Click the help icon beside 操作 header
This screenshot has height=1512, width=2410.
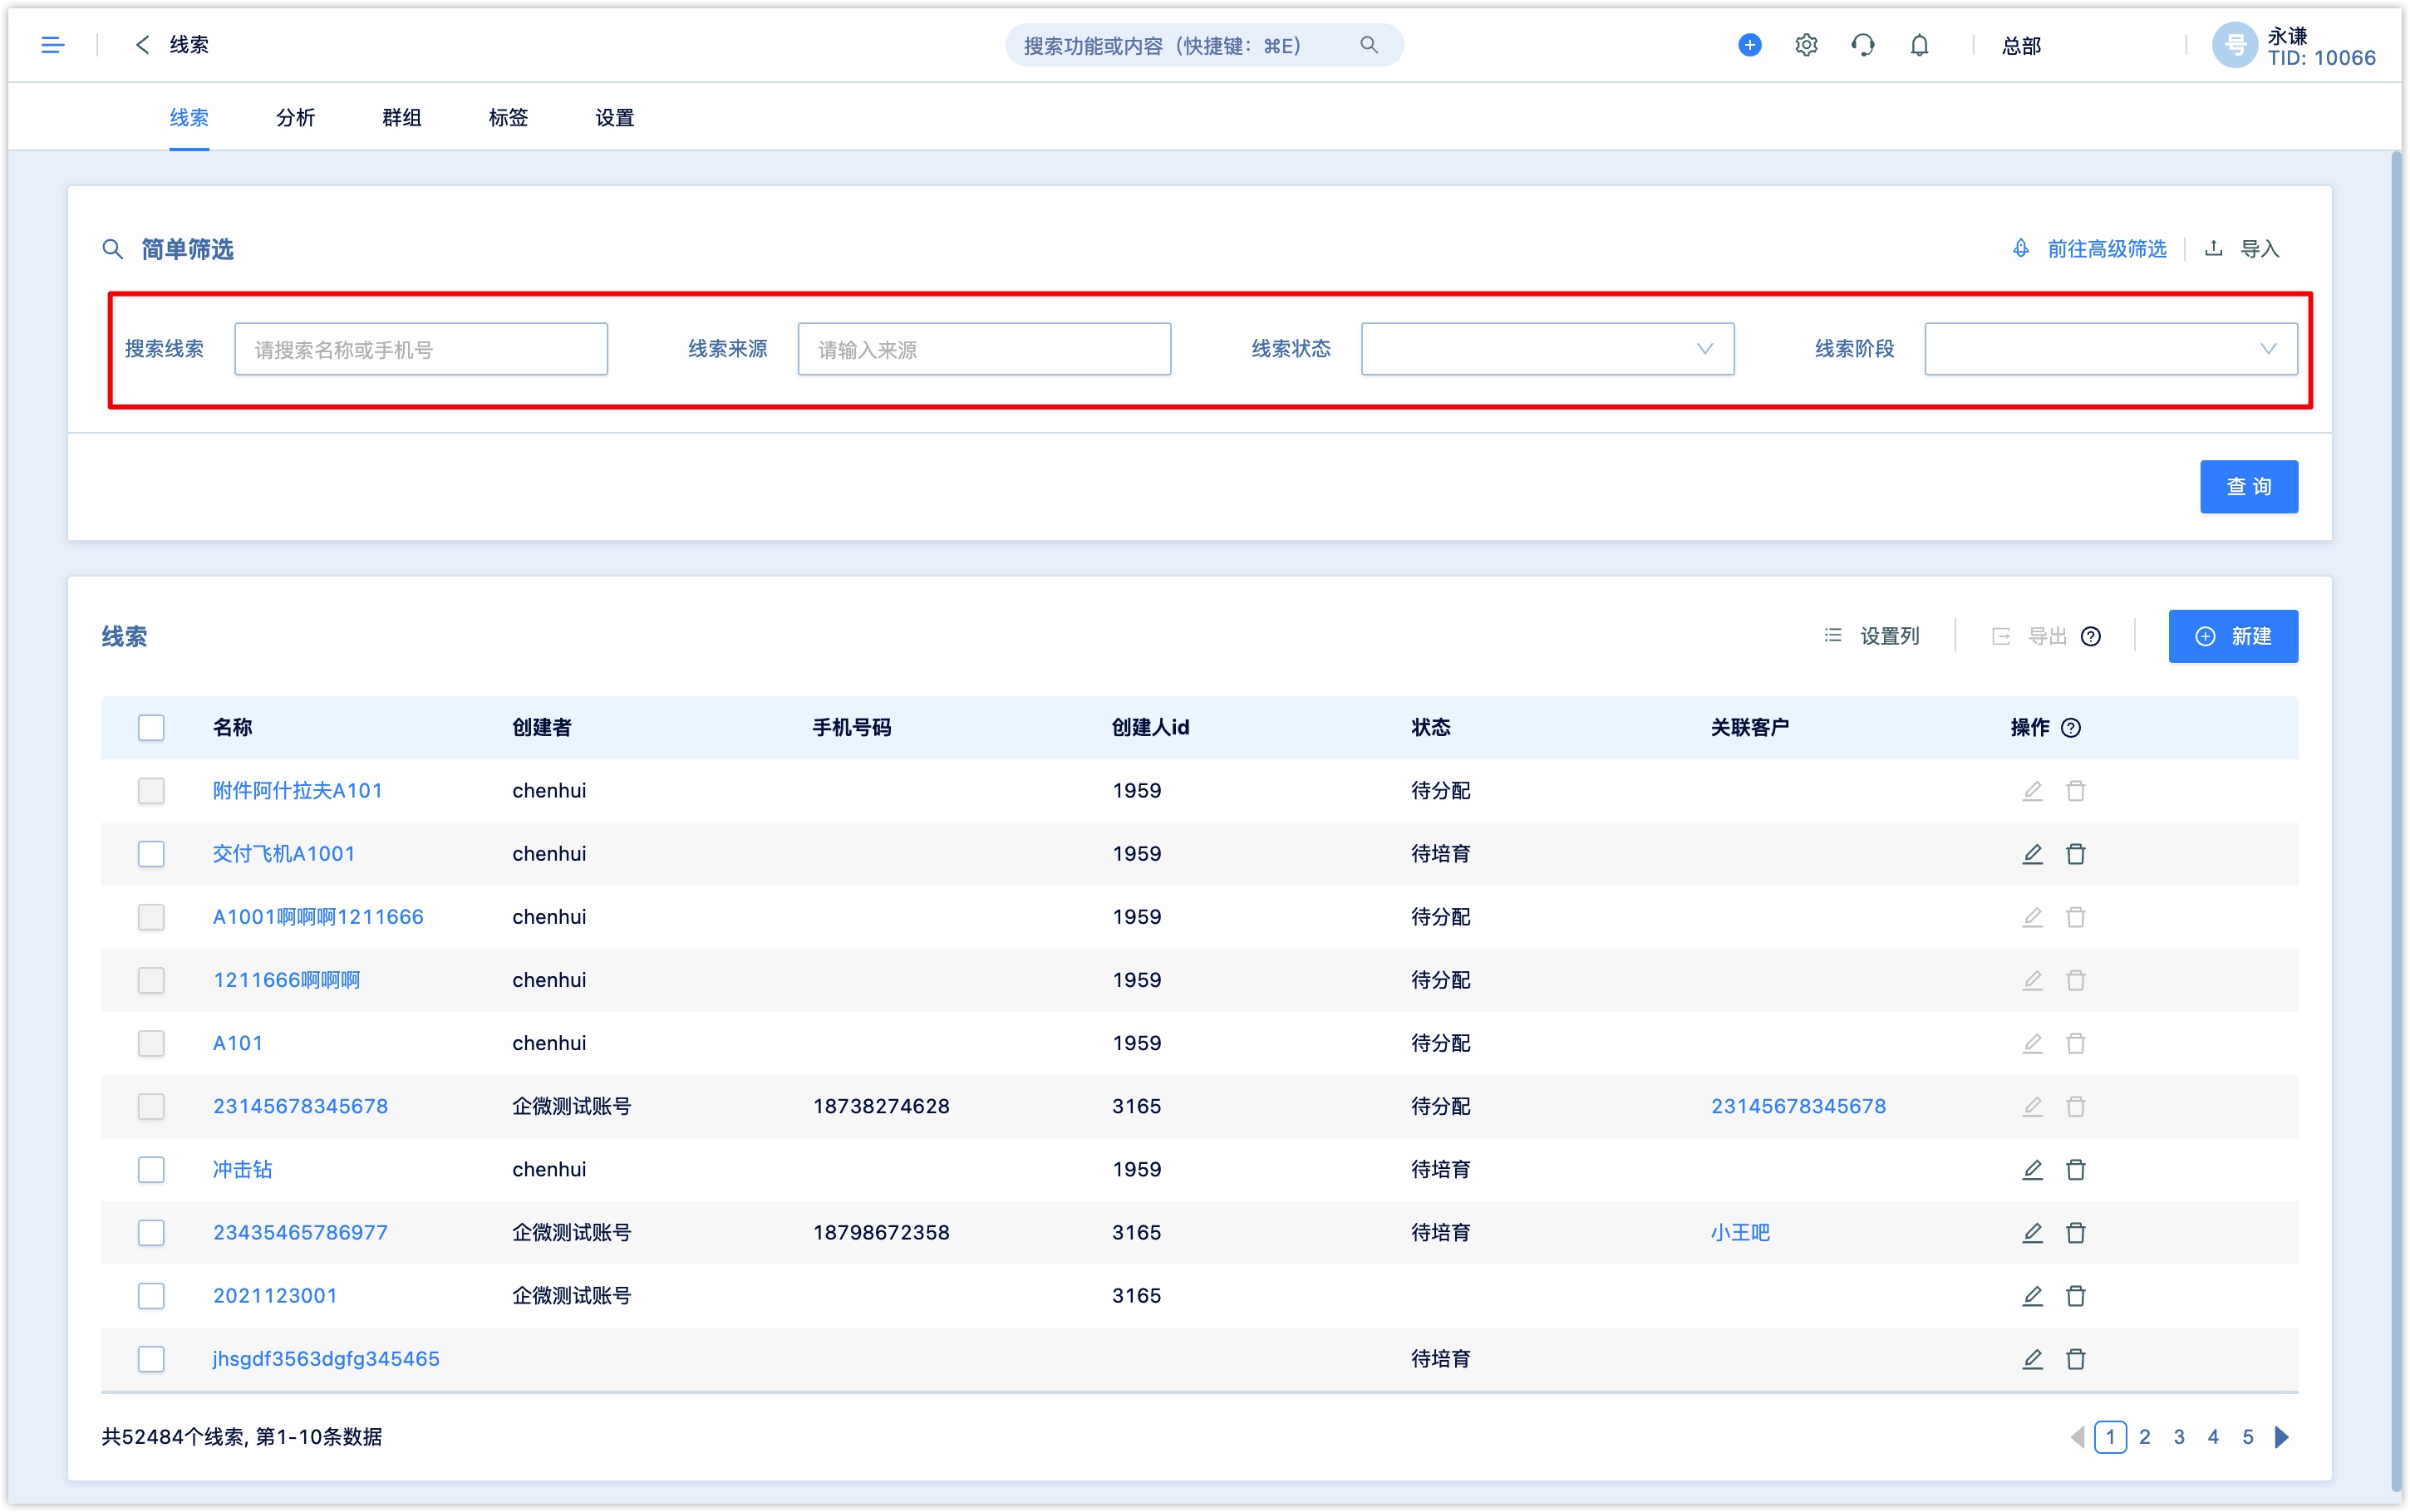[x=2071, y=727]
